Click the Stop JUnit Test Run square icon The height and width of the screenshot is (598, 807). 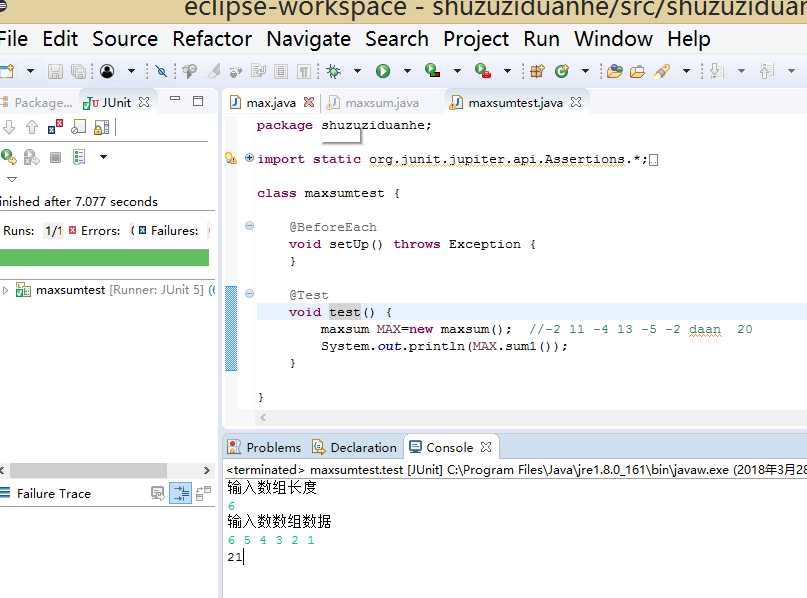(55, 157)
